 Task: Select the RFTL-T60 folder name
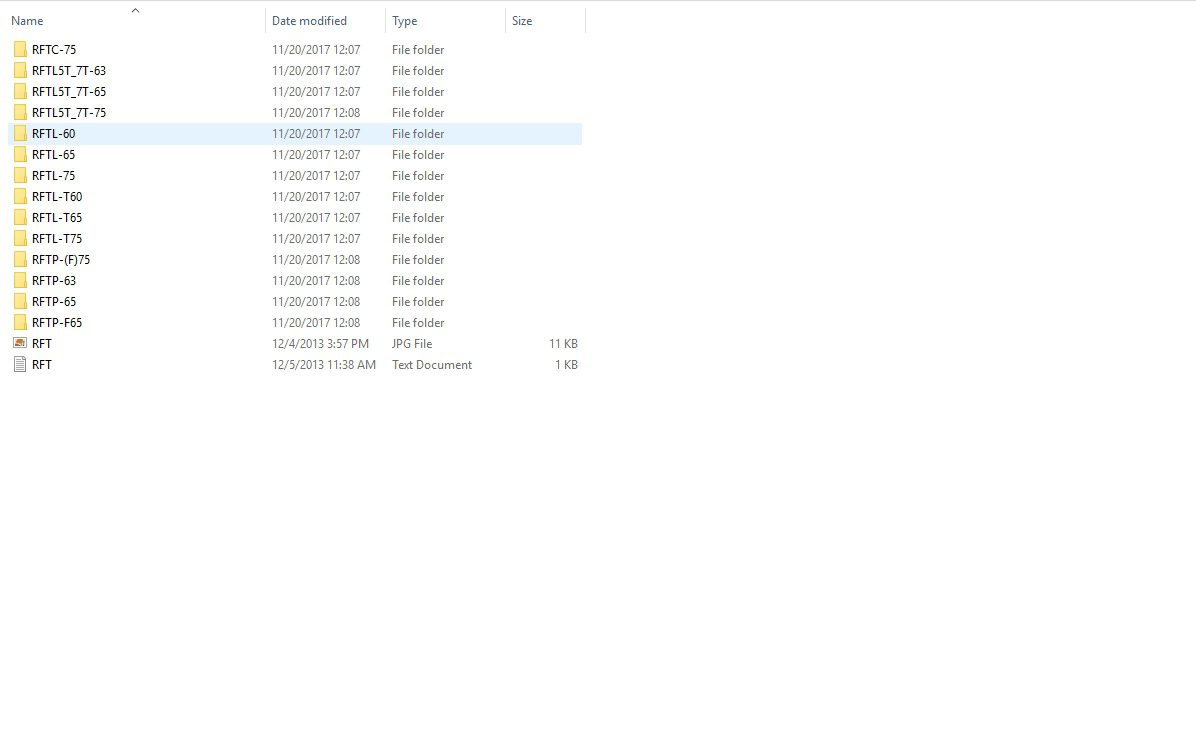57,197
